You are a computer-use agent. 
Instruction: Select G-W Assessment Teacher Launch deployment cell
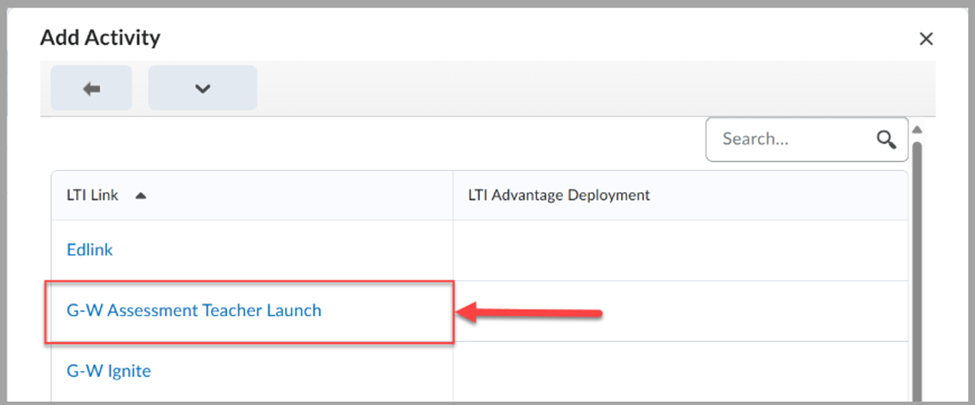(x=680, y=310)
